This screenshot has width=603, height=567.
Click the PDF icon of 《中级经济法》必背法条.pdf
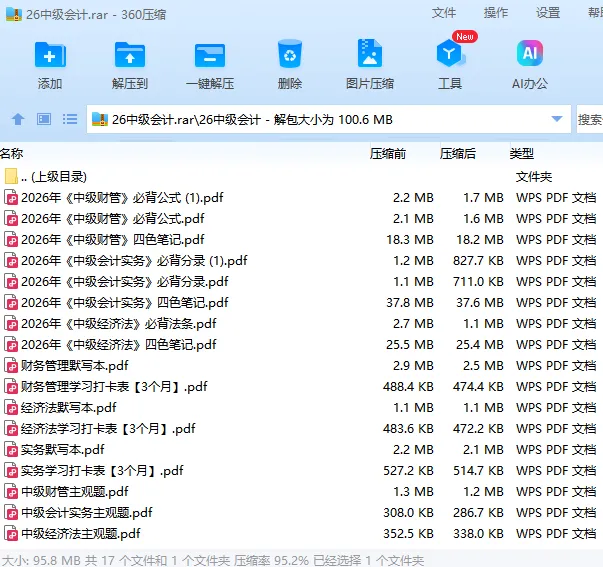(x=12, y=324)
